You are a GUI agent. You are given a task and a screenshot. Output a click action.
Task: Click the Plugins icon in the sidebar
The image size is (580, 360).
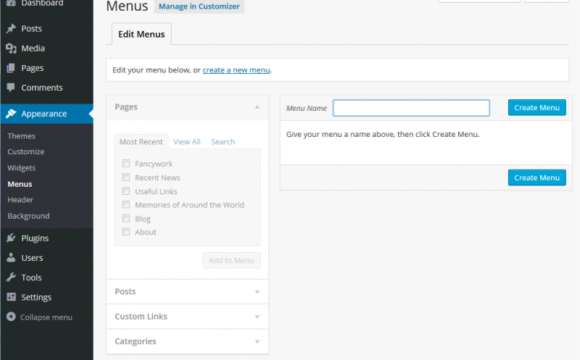click(x=11, y=238)
